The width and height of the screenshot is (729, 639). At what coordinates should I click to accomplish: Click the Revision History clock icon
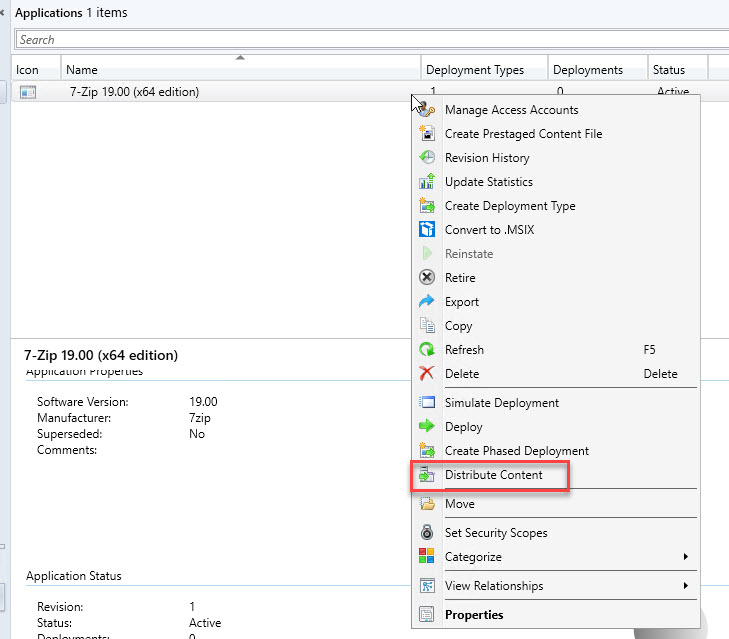427,158
